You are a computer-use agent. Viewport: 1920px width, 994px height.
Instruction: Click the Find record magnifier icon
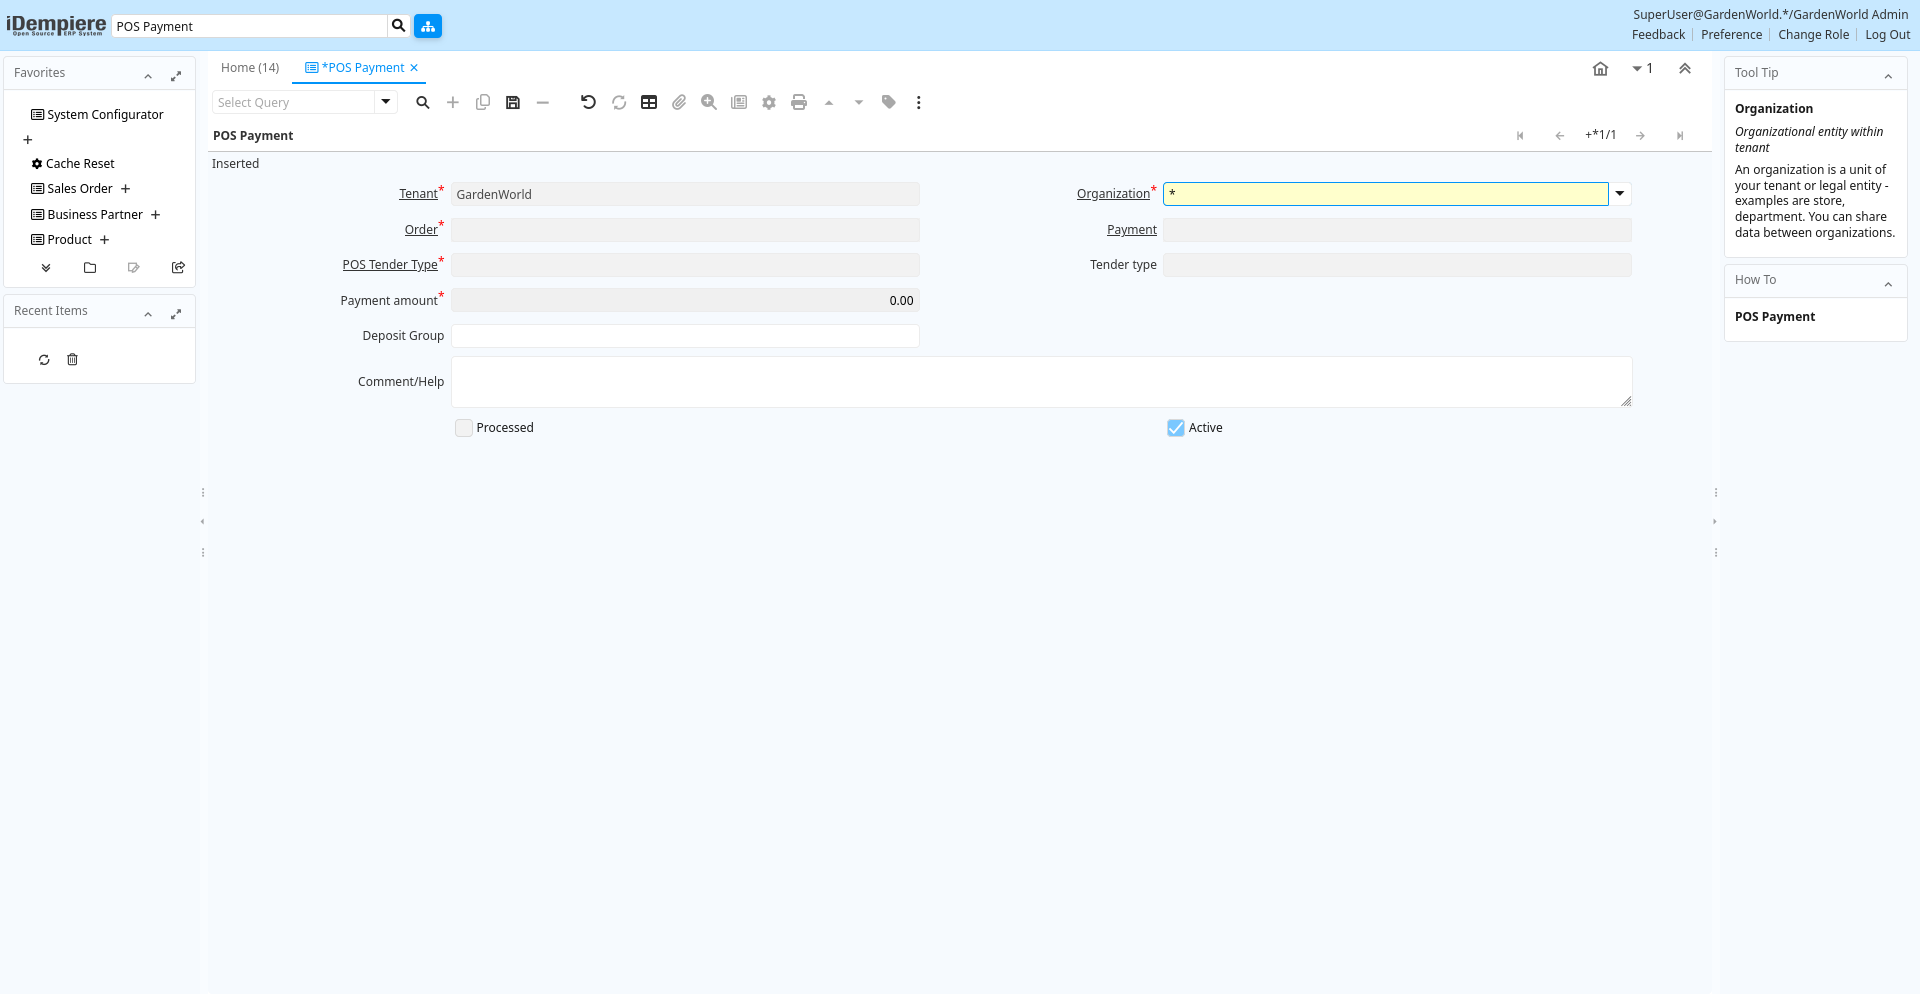pyautogui.click(x=423, y=103)
